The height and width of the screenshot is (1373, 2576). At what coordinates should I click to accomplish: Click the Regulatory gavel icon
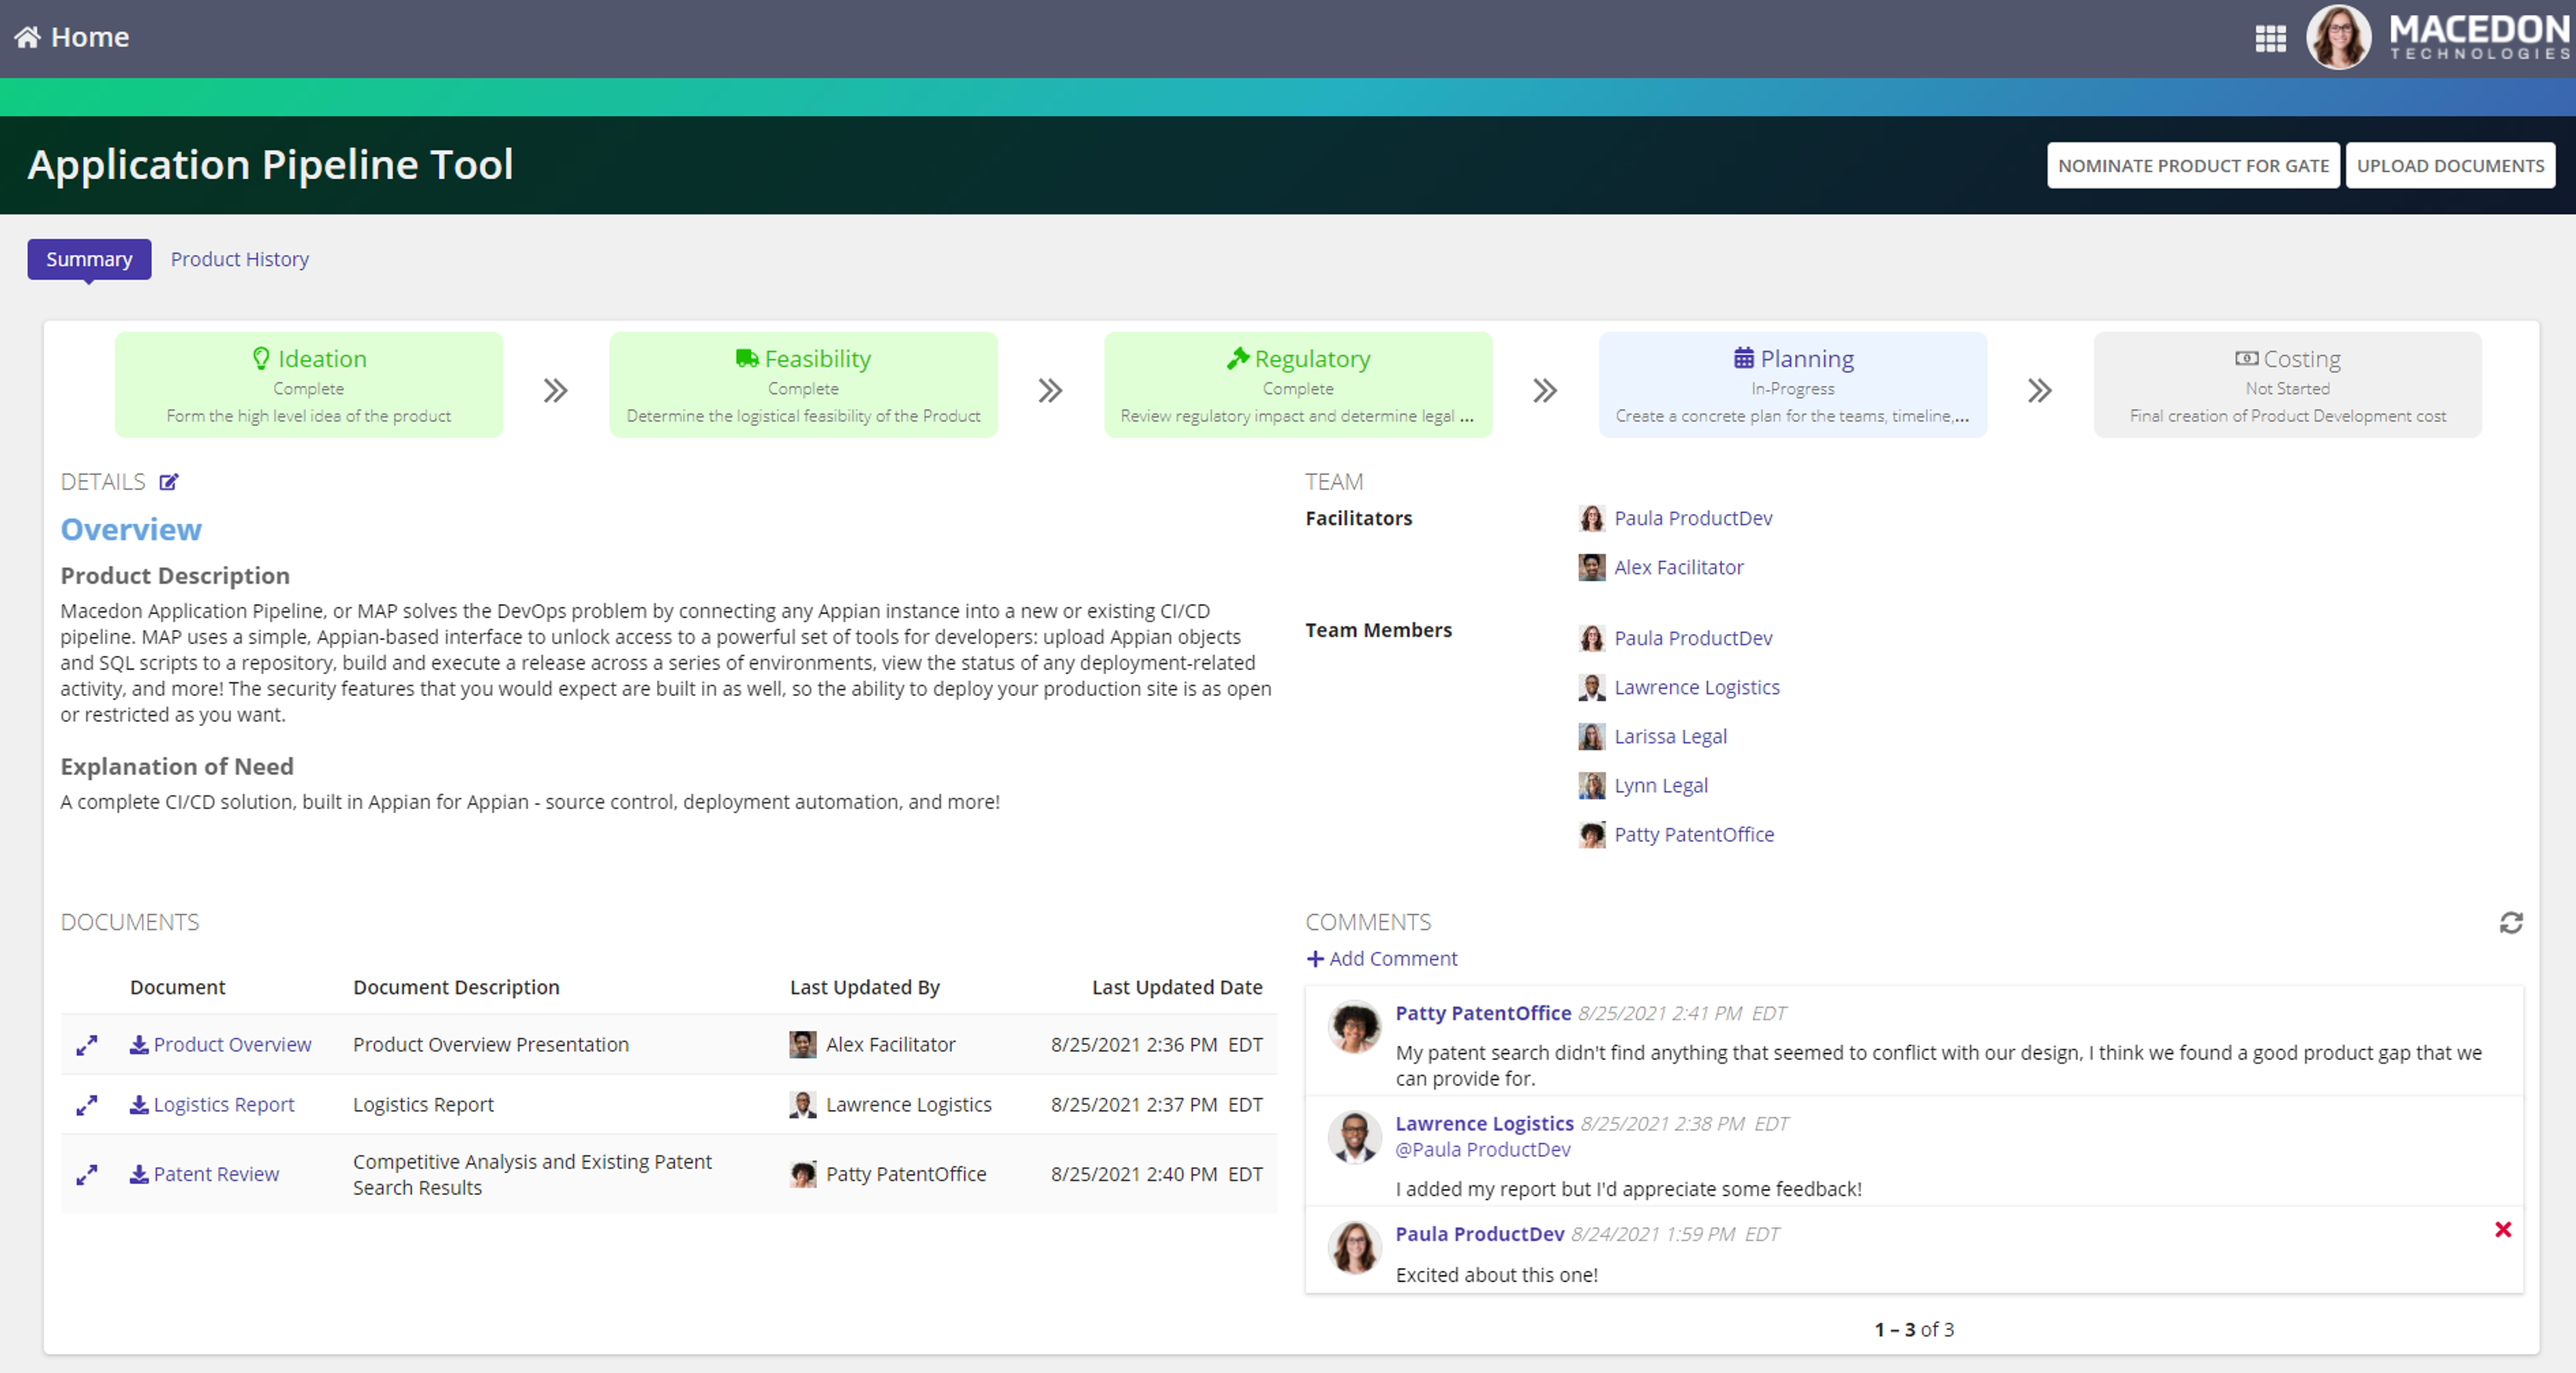click(x=1237, y=358)
